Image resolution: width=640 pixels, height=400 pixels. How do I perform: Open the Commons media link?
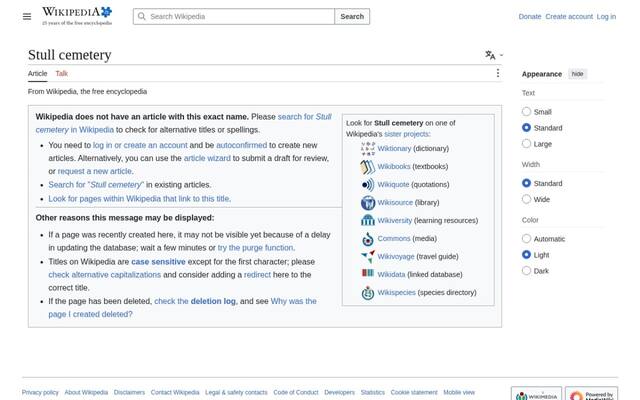click(x=394, y=238)
